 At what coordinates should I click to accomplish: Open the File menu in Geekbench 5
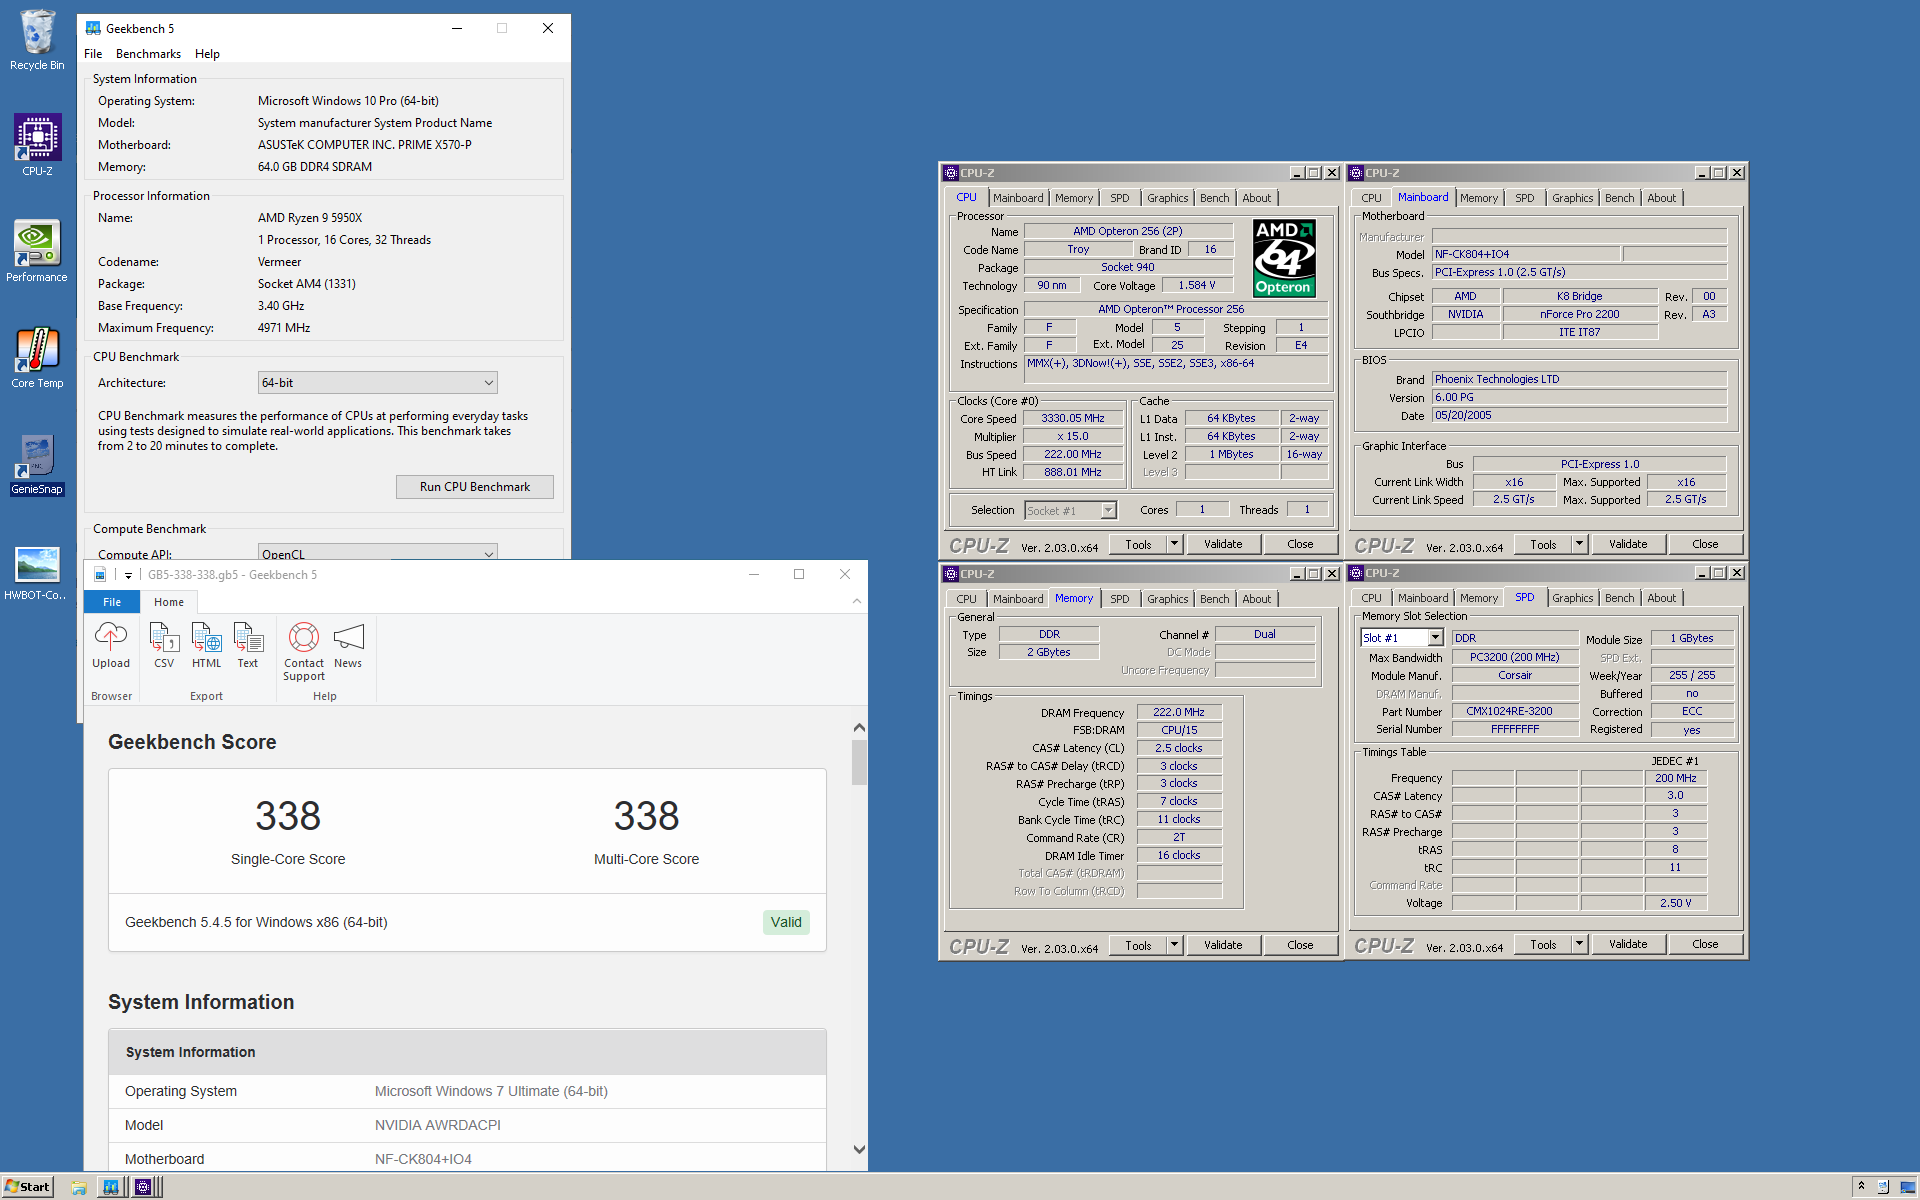(93, 54)
